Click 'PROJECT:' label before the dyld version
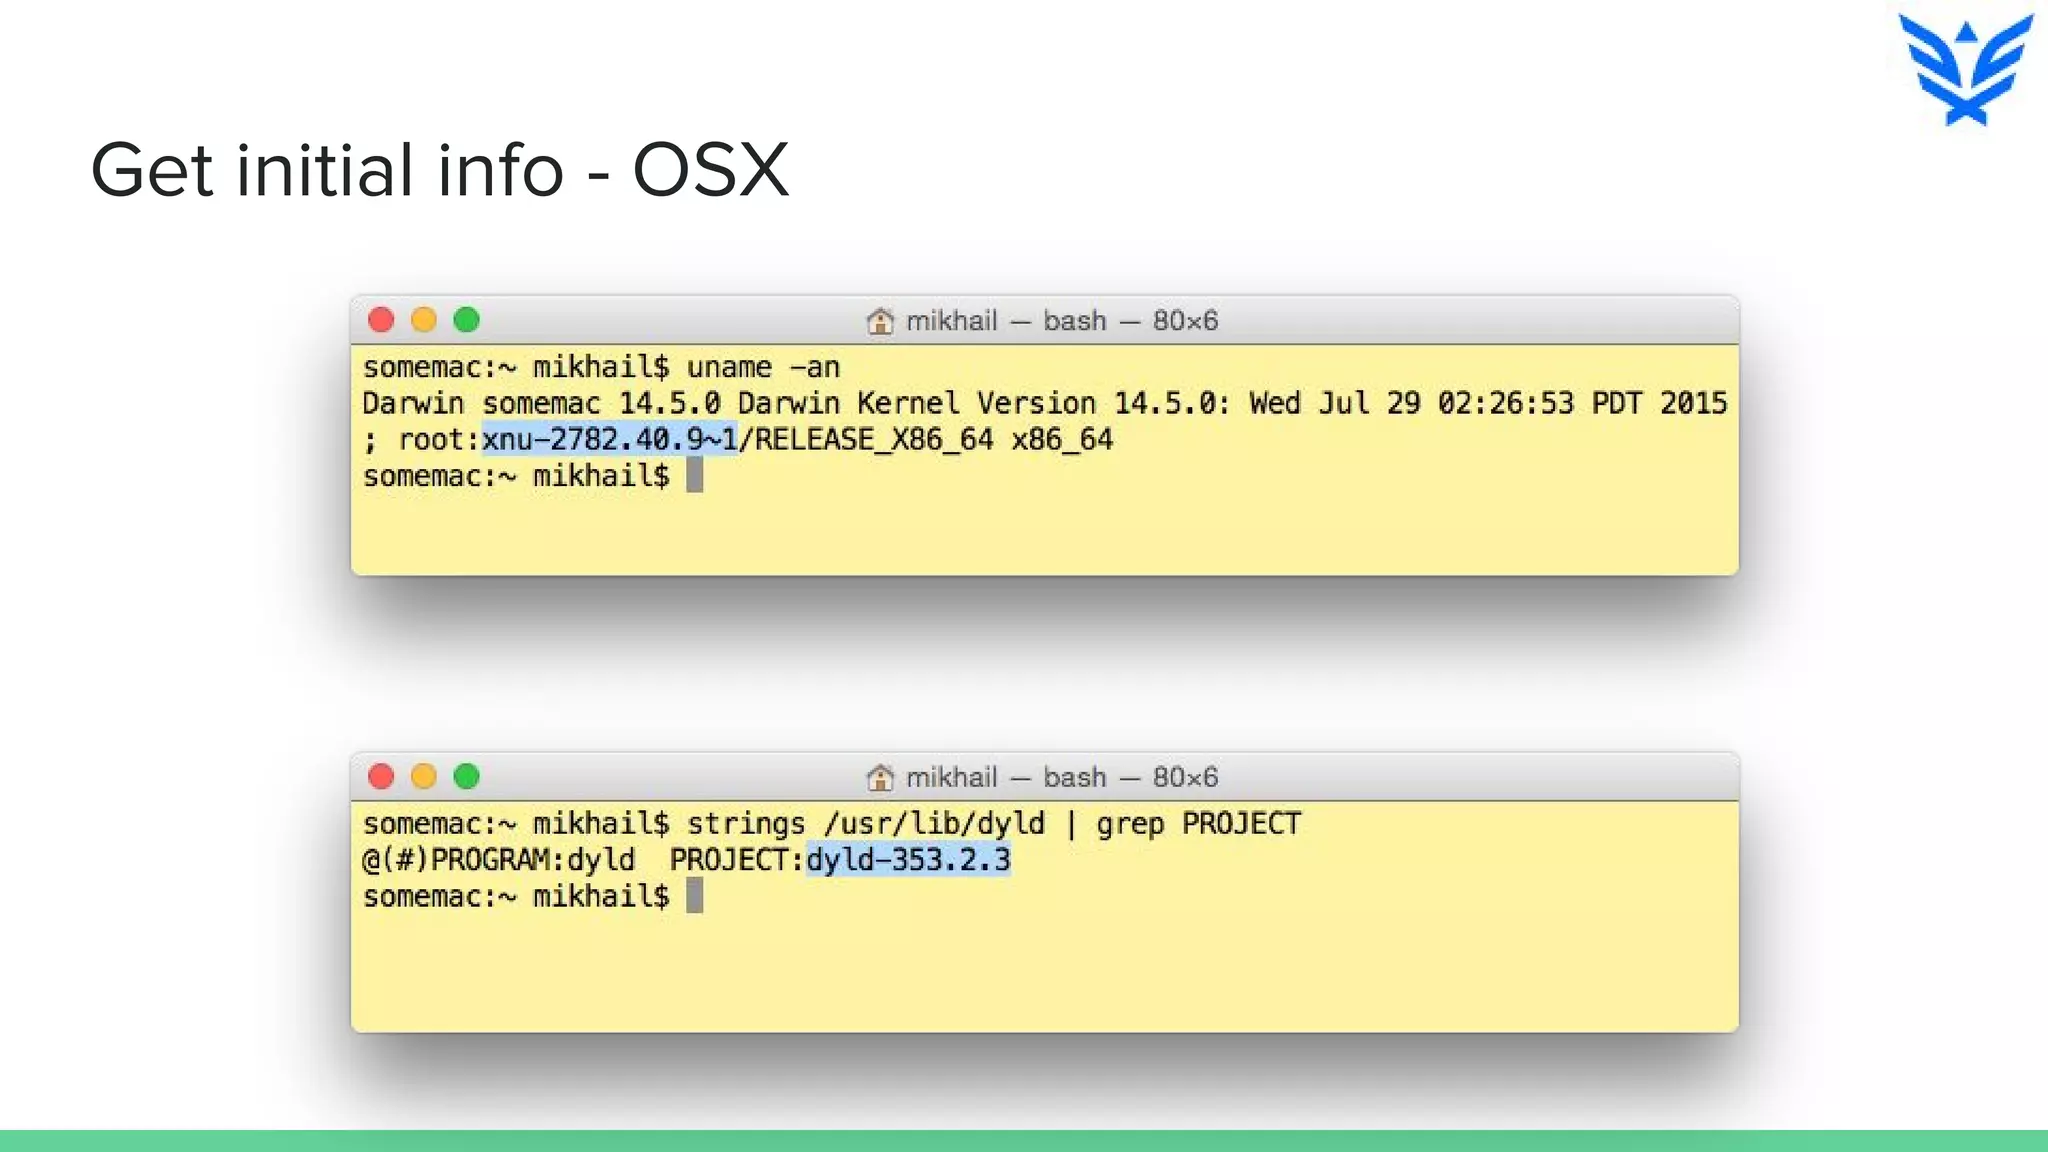 [x=737, y=860]
